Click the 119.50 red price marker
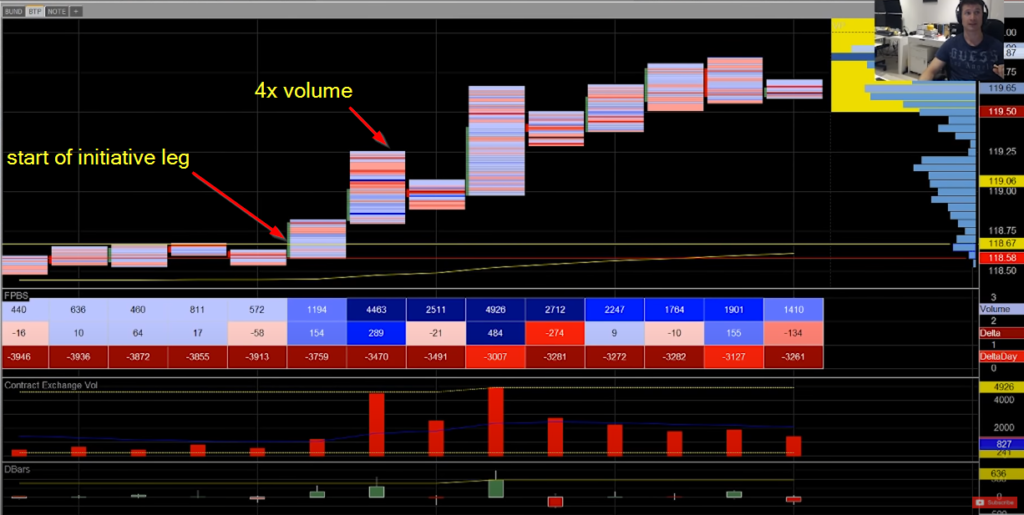This screenshot has width=1024, height=515. click(x=1001, y=112)
